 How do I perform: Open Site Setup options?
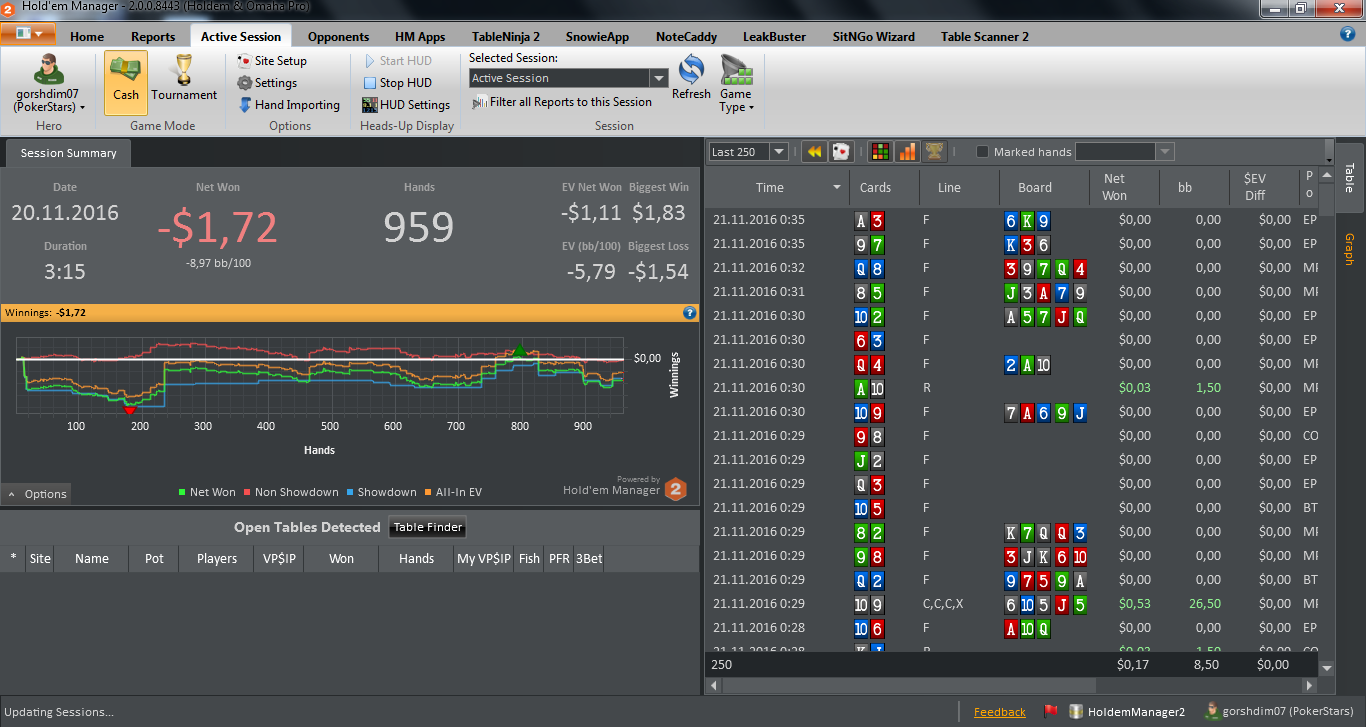point(272,61)
